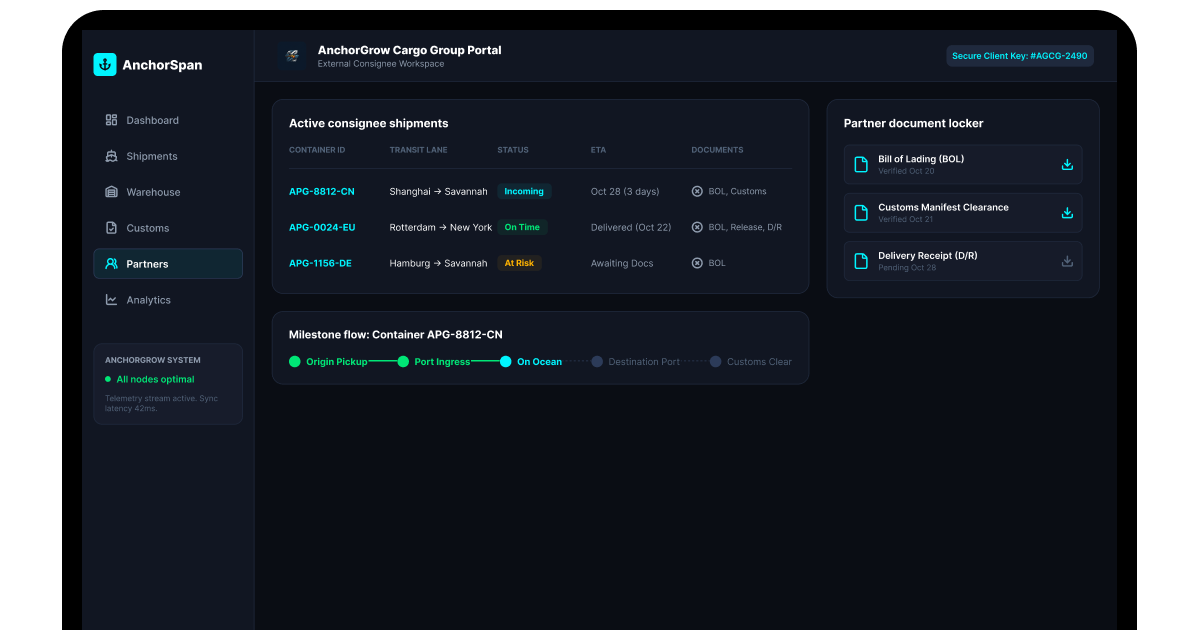Select the Port Ingress milestone dot

coord(403,362)
